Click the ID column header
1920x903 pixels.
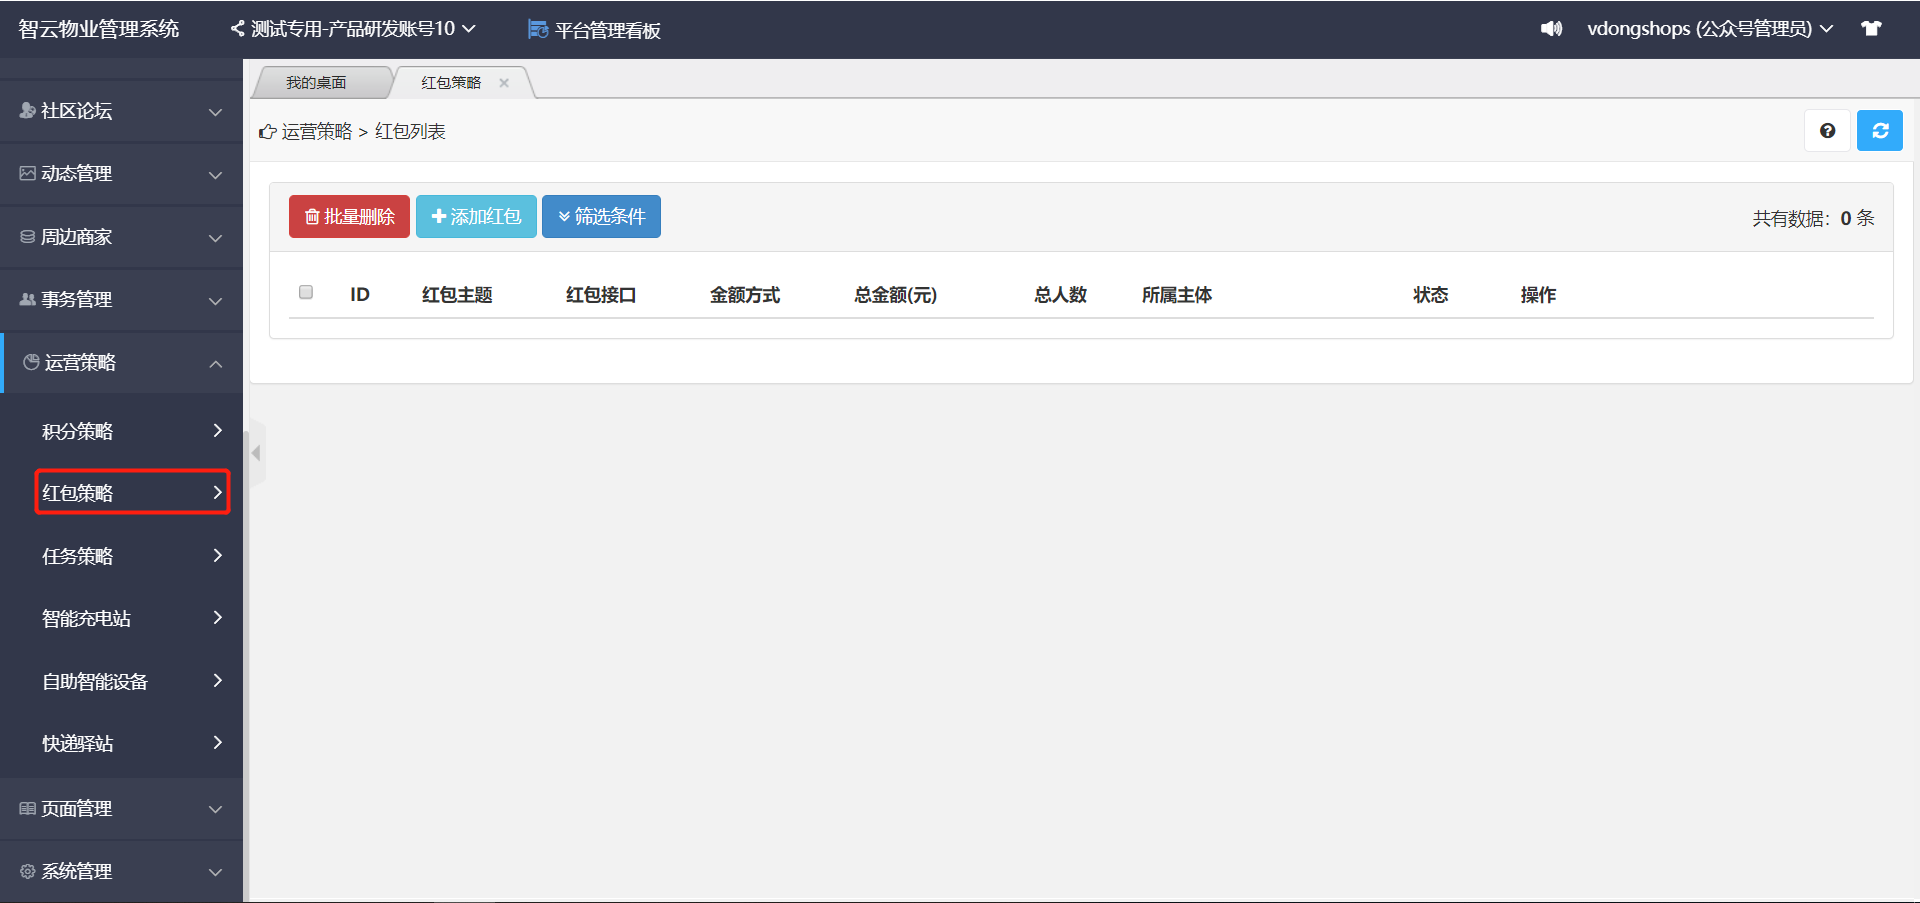[x=360, y=295]
